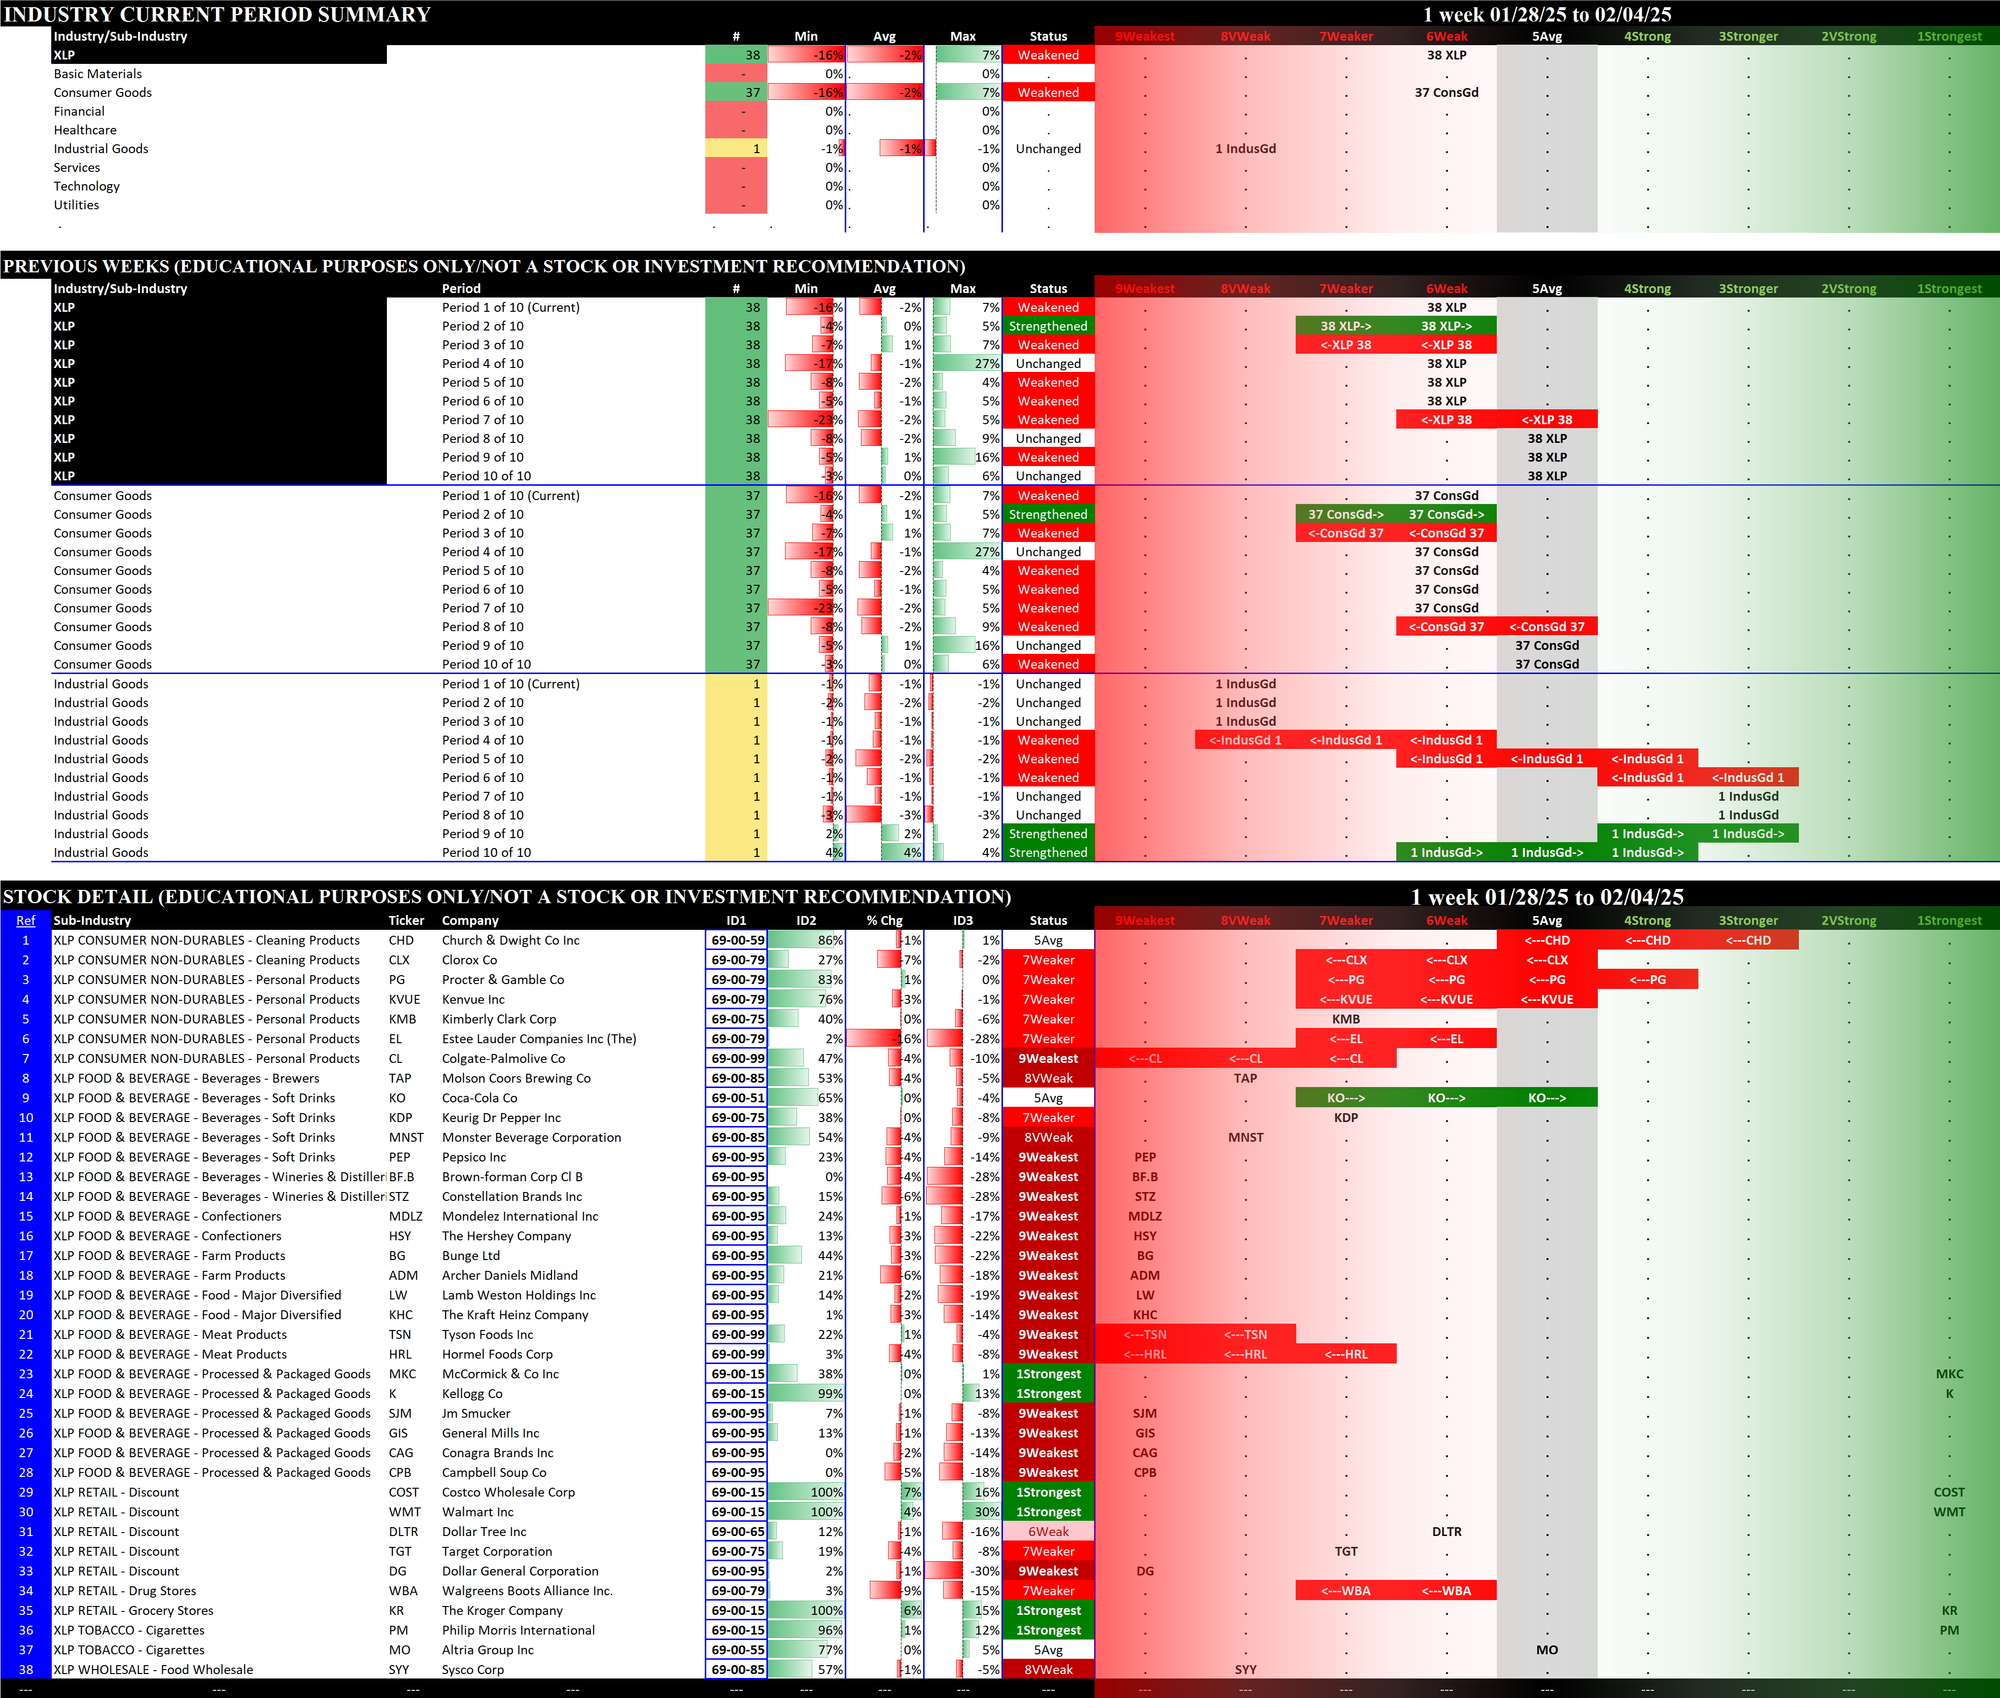Click the 1Strongest status for Walmart Inc

coord(1048,1512)
